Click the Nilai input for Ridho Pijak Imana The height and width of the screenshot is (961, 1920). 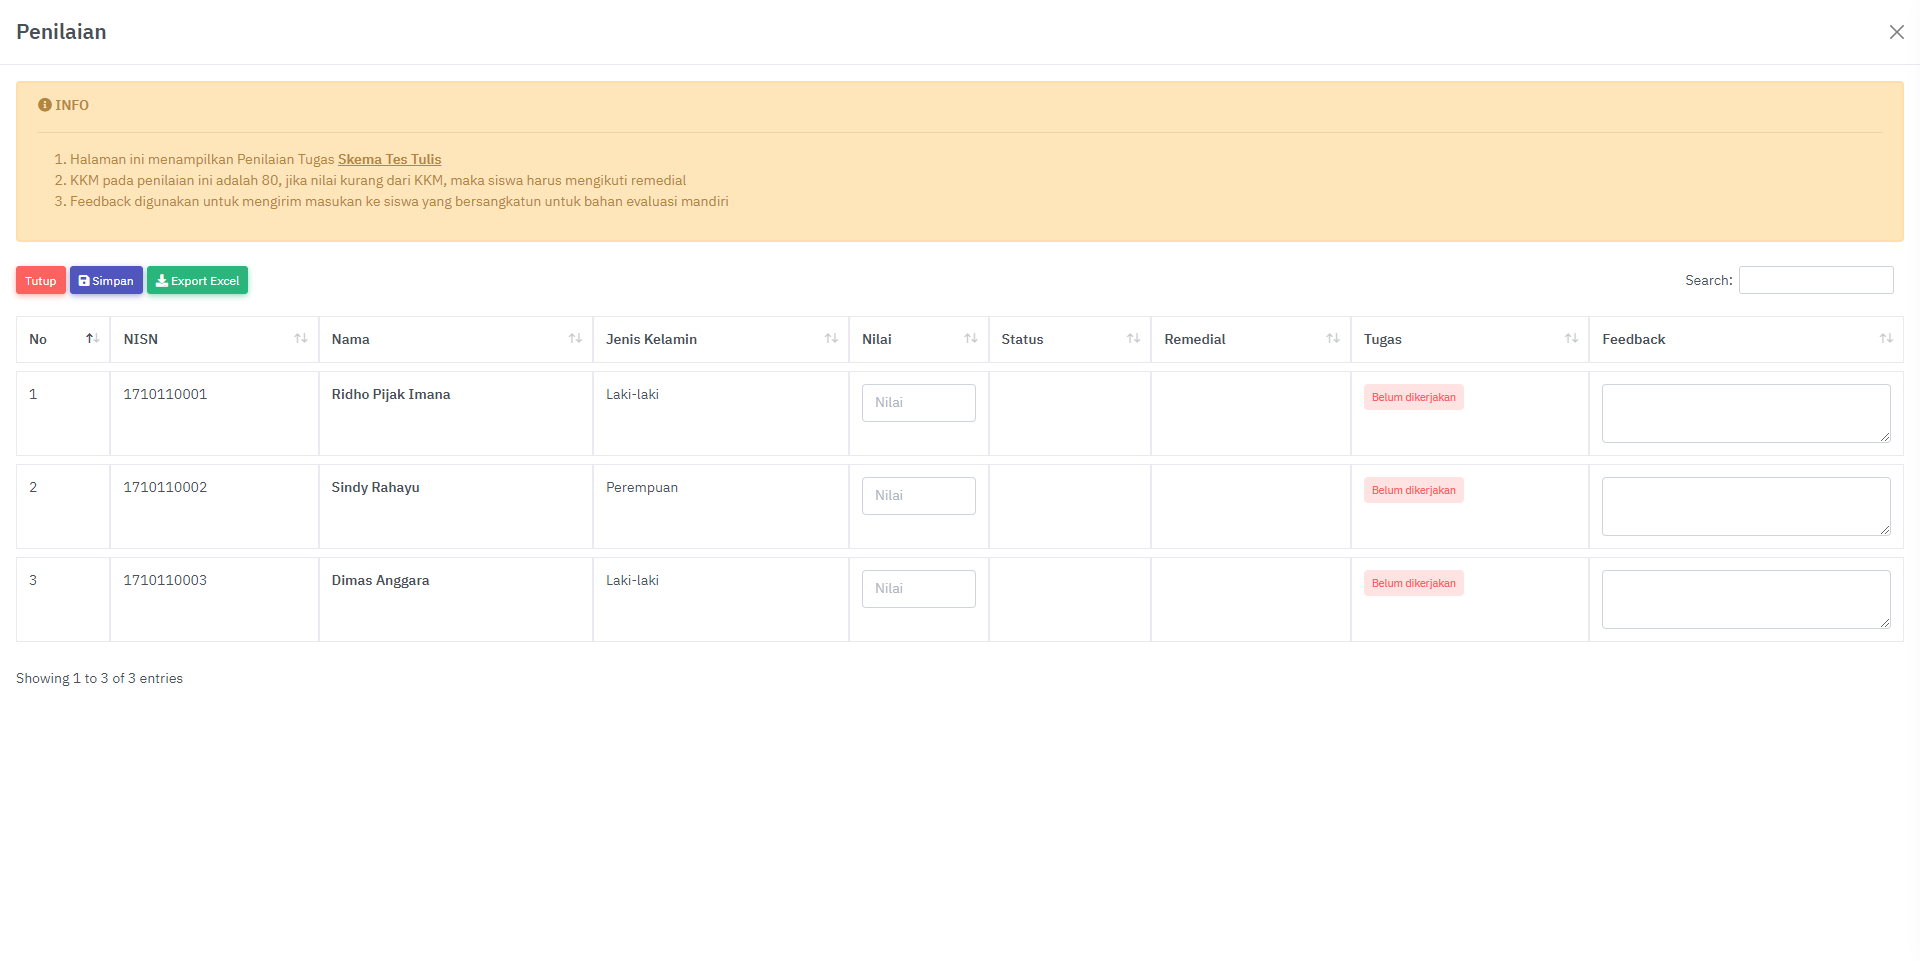point(918,403)
